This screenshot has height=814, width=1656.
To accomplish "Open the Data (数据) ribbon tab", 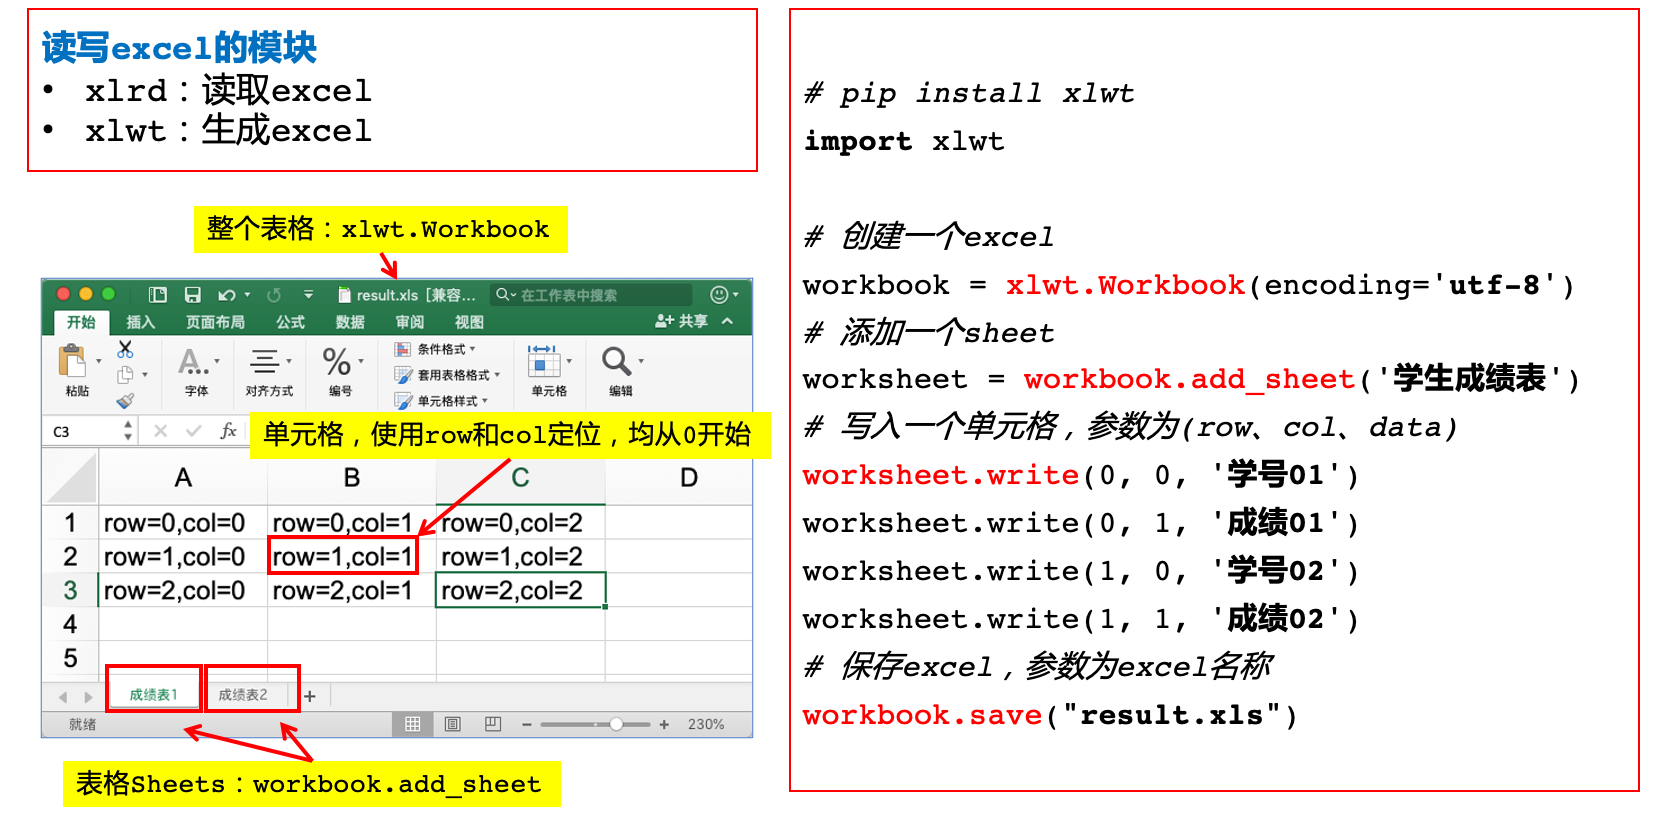I will 350,322.
